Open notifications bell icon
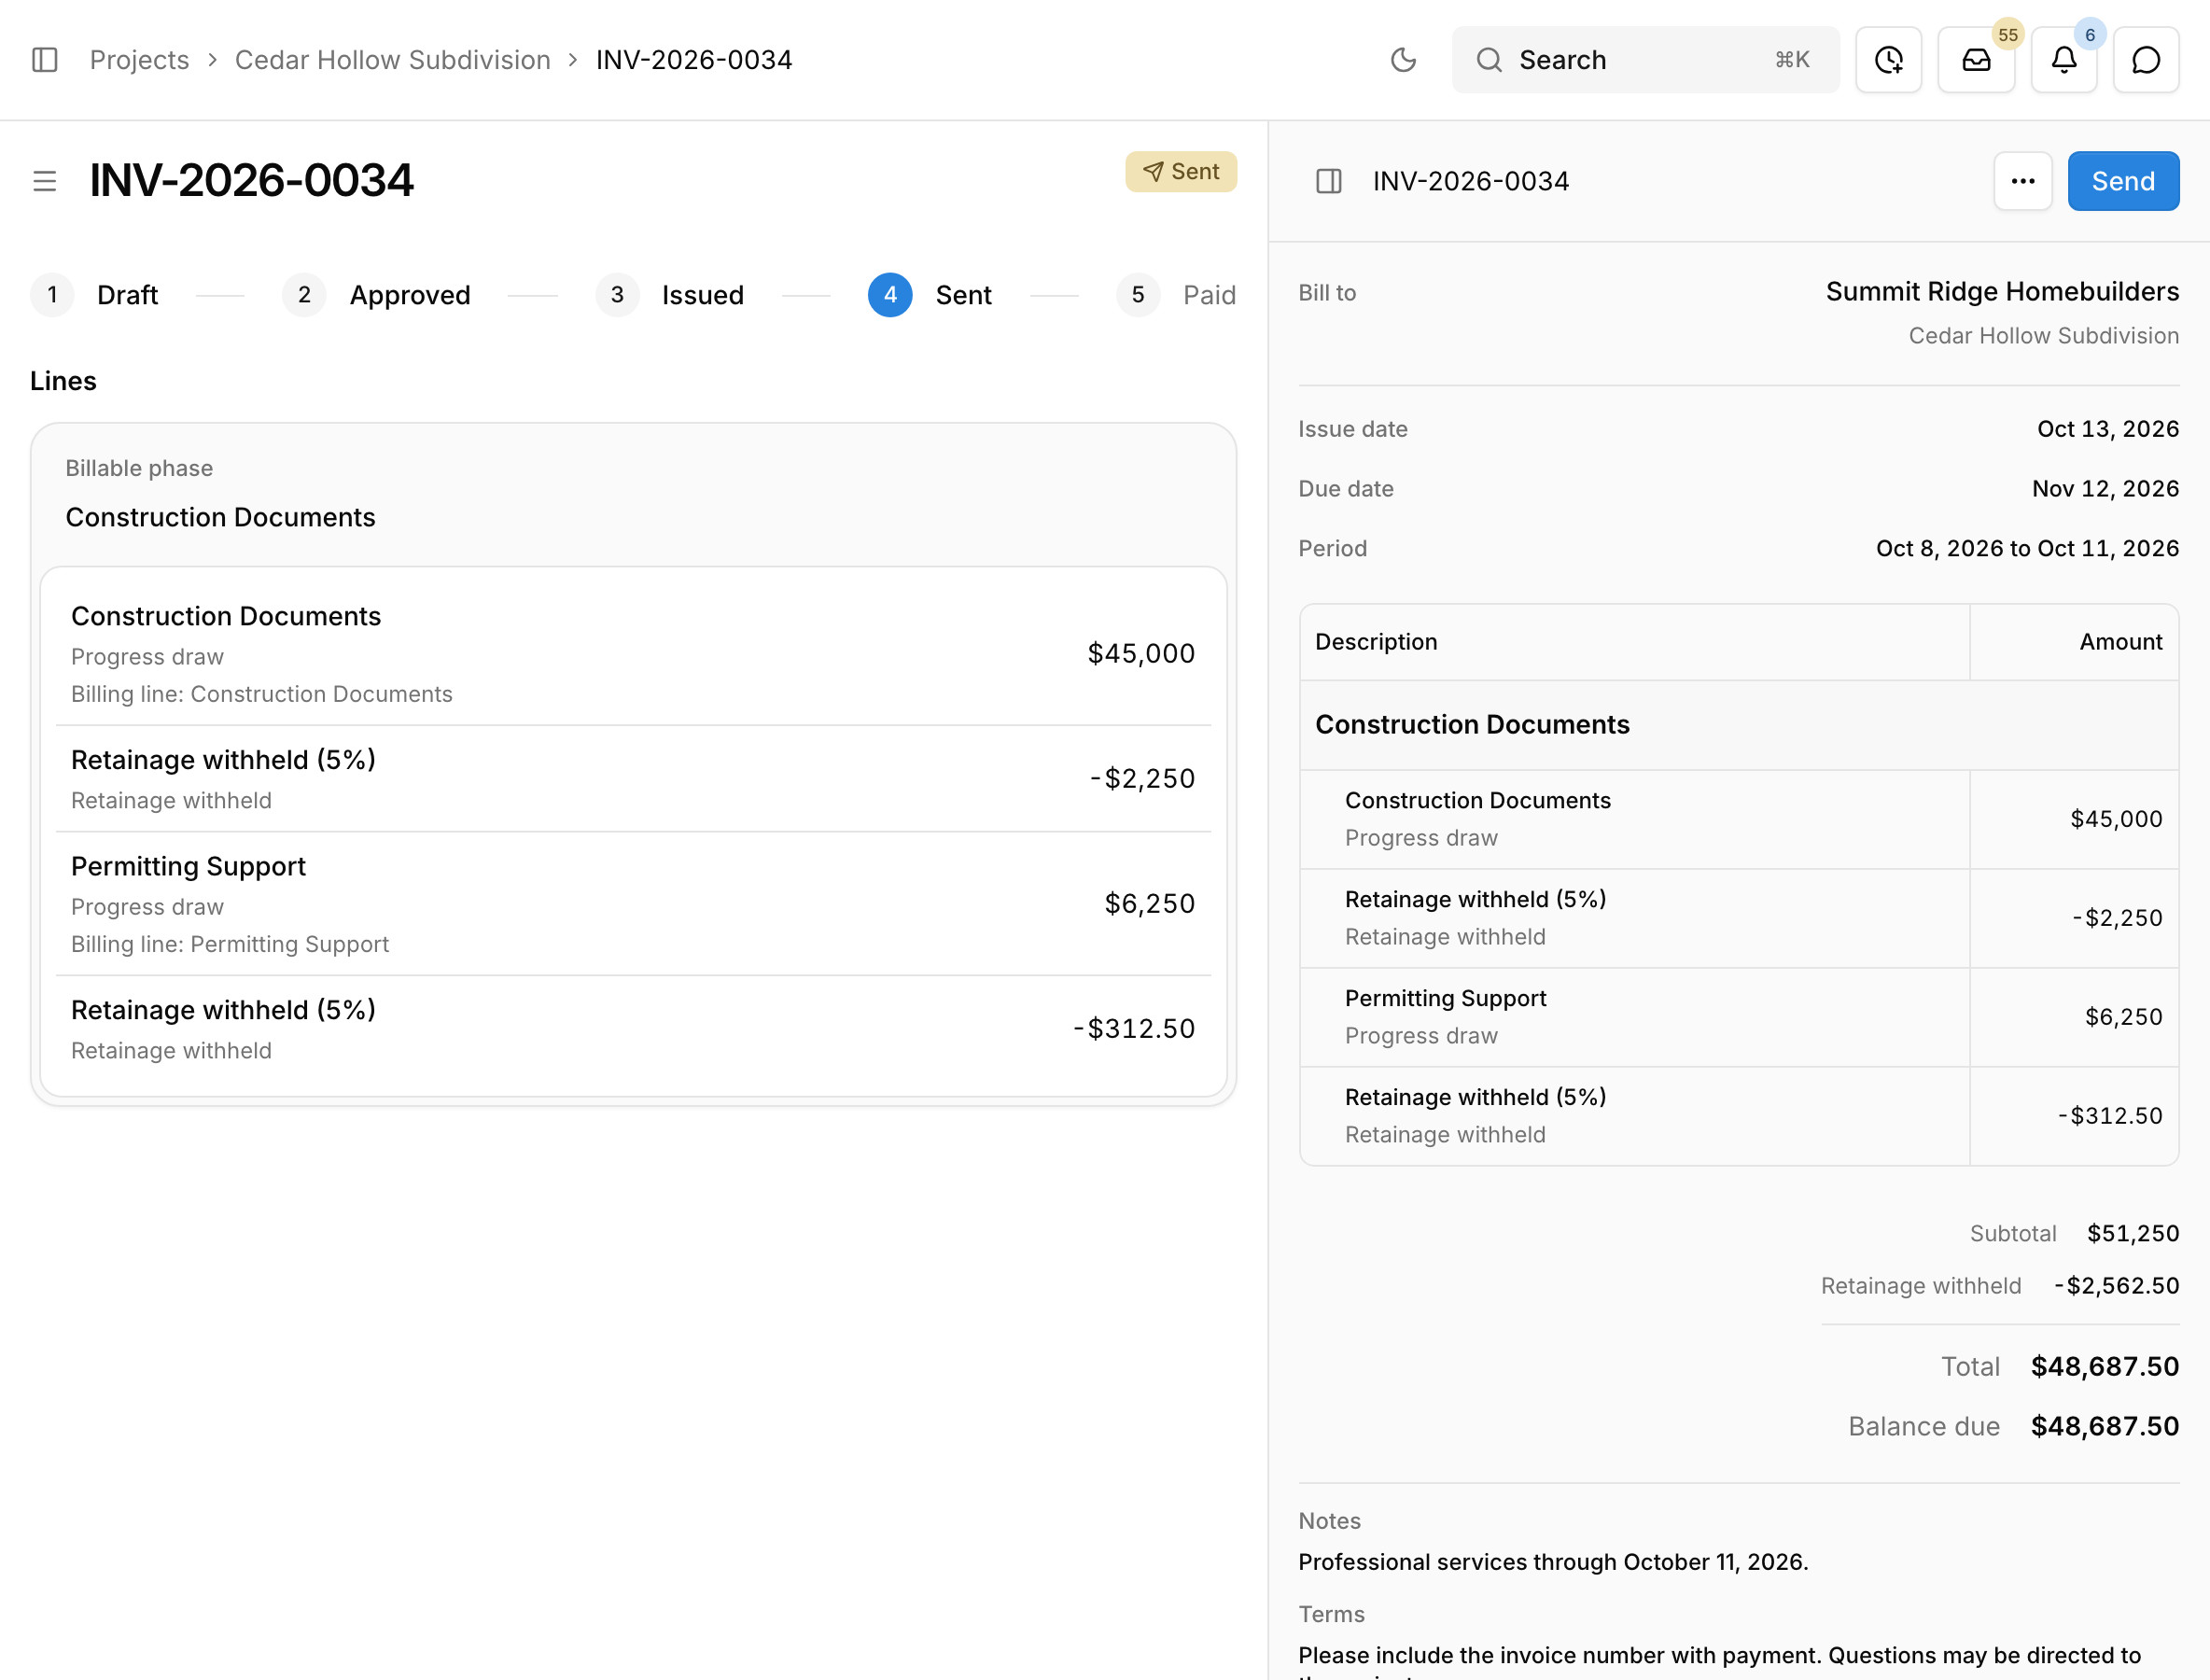This screenshot has height=1680, width=2210. coord(2064,60)
